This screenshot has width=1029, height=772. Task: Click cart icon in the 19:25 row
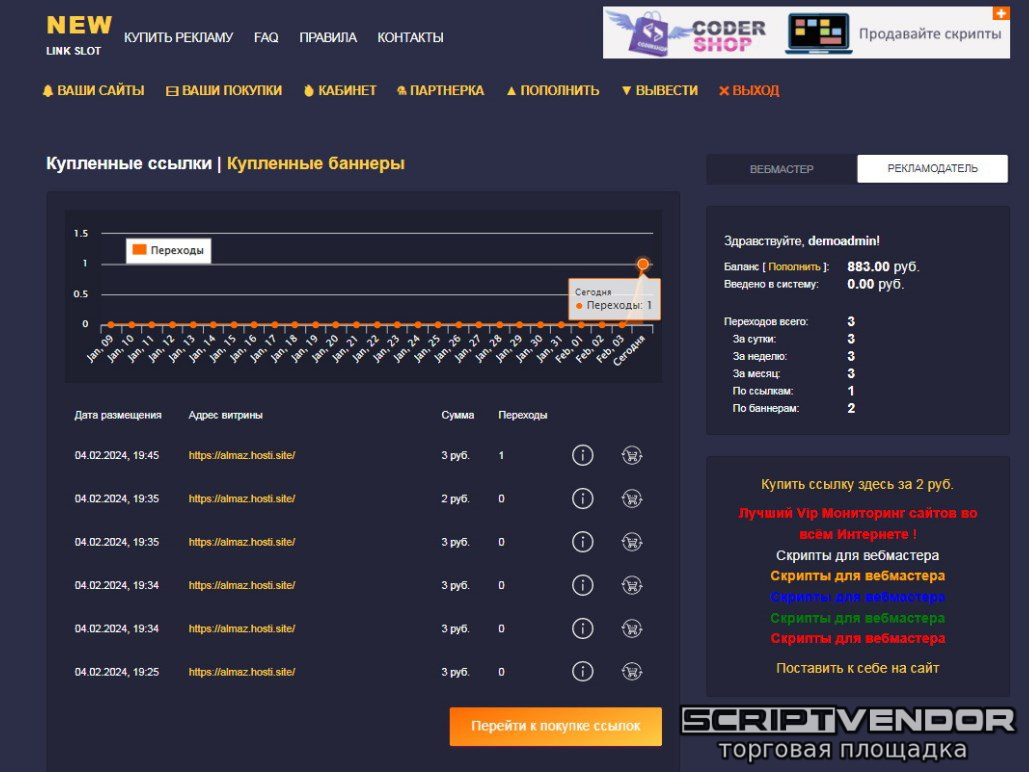pyautogui.click(x=631, y=672)
